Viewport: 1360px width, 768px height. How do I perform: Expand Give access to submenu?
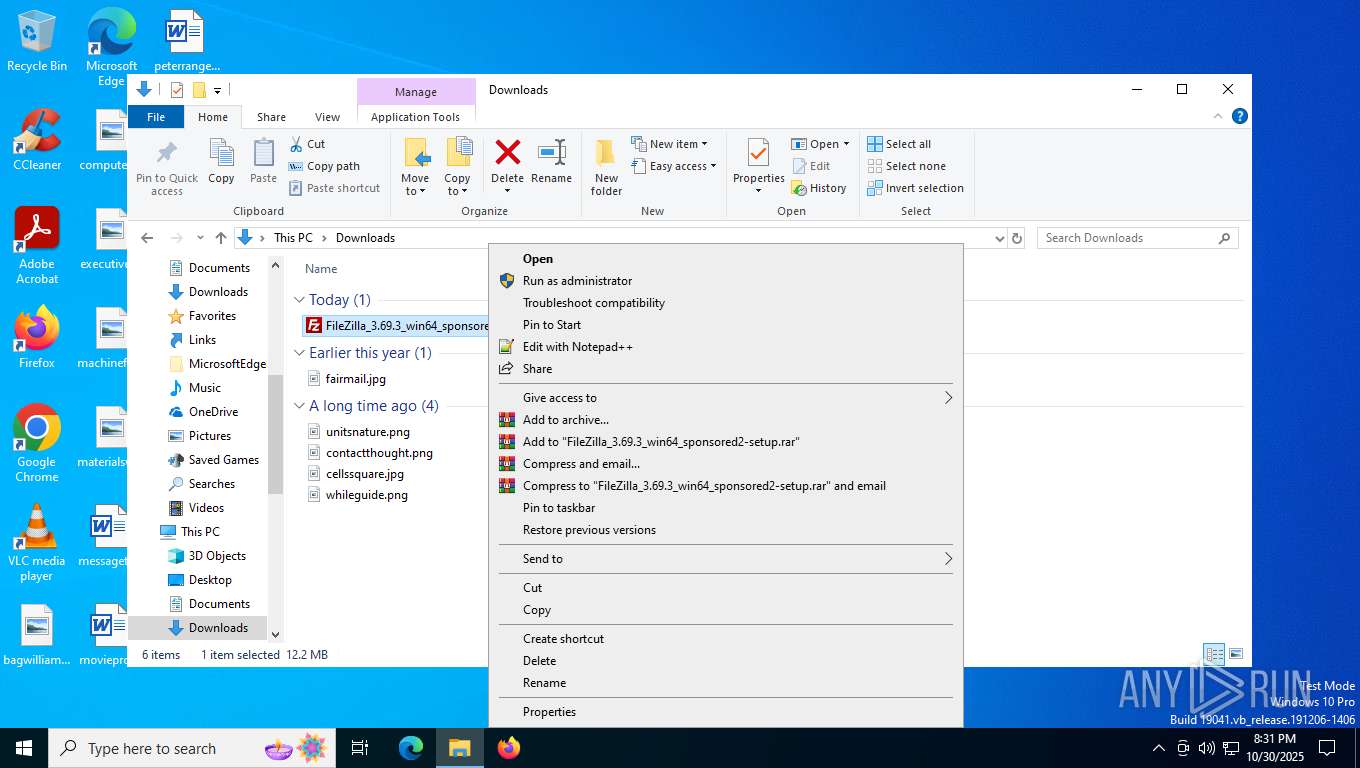pyautogui.click(x=725, y=398)
